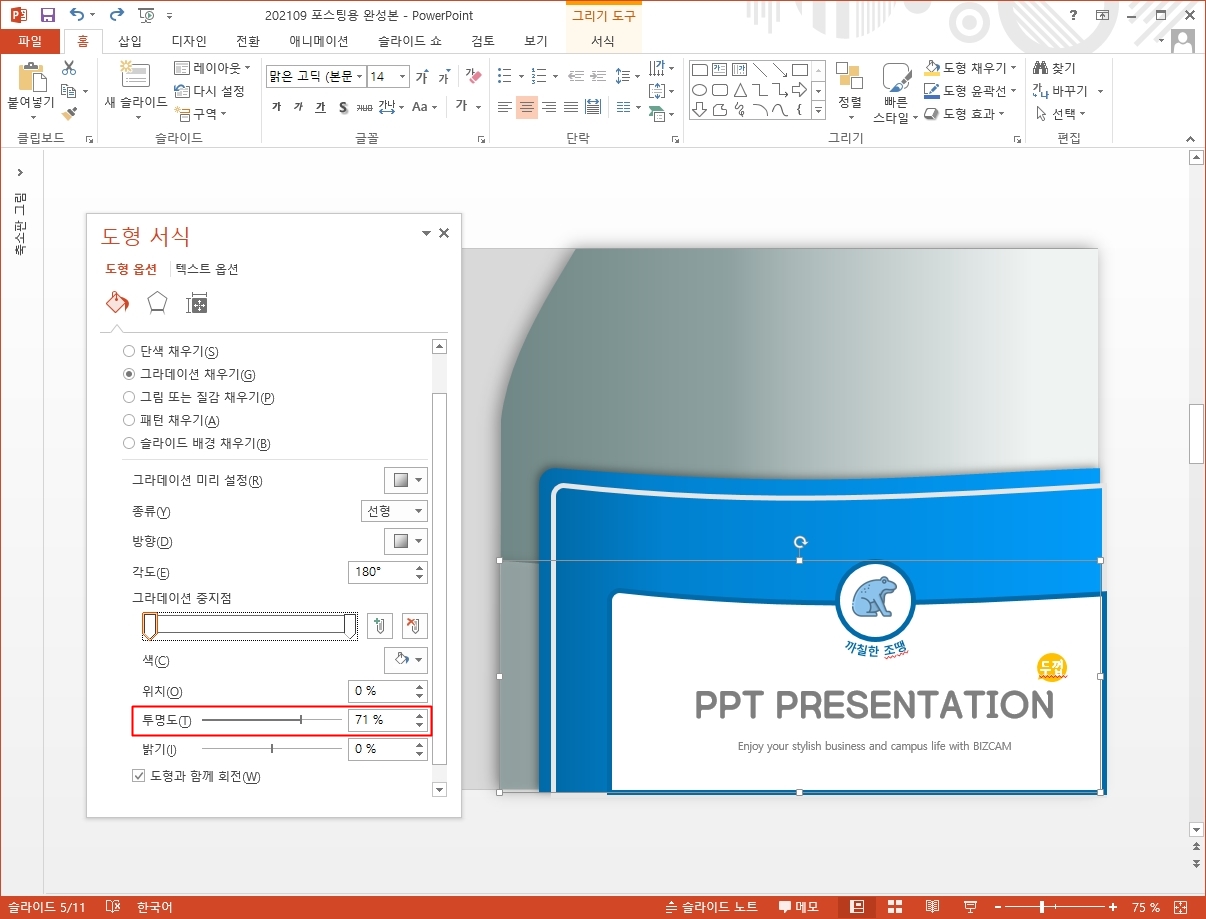Open 도형 효과 shape effects dropdown
This screenshot has height=919, width=1206.
tap(965, 114)
